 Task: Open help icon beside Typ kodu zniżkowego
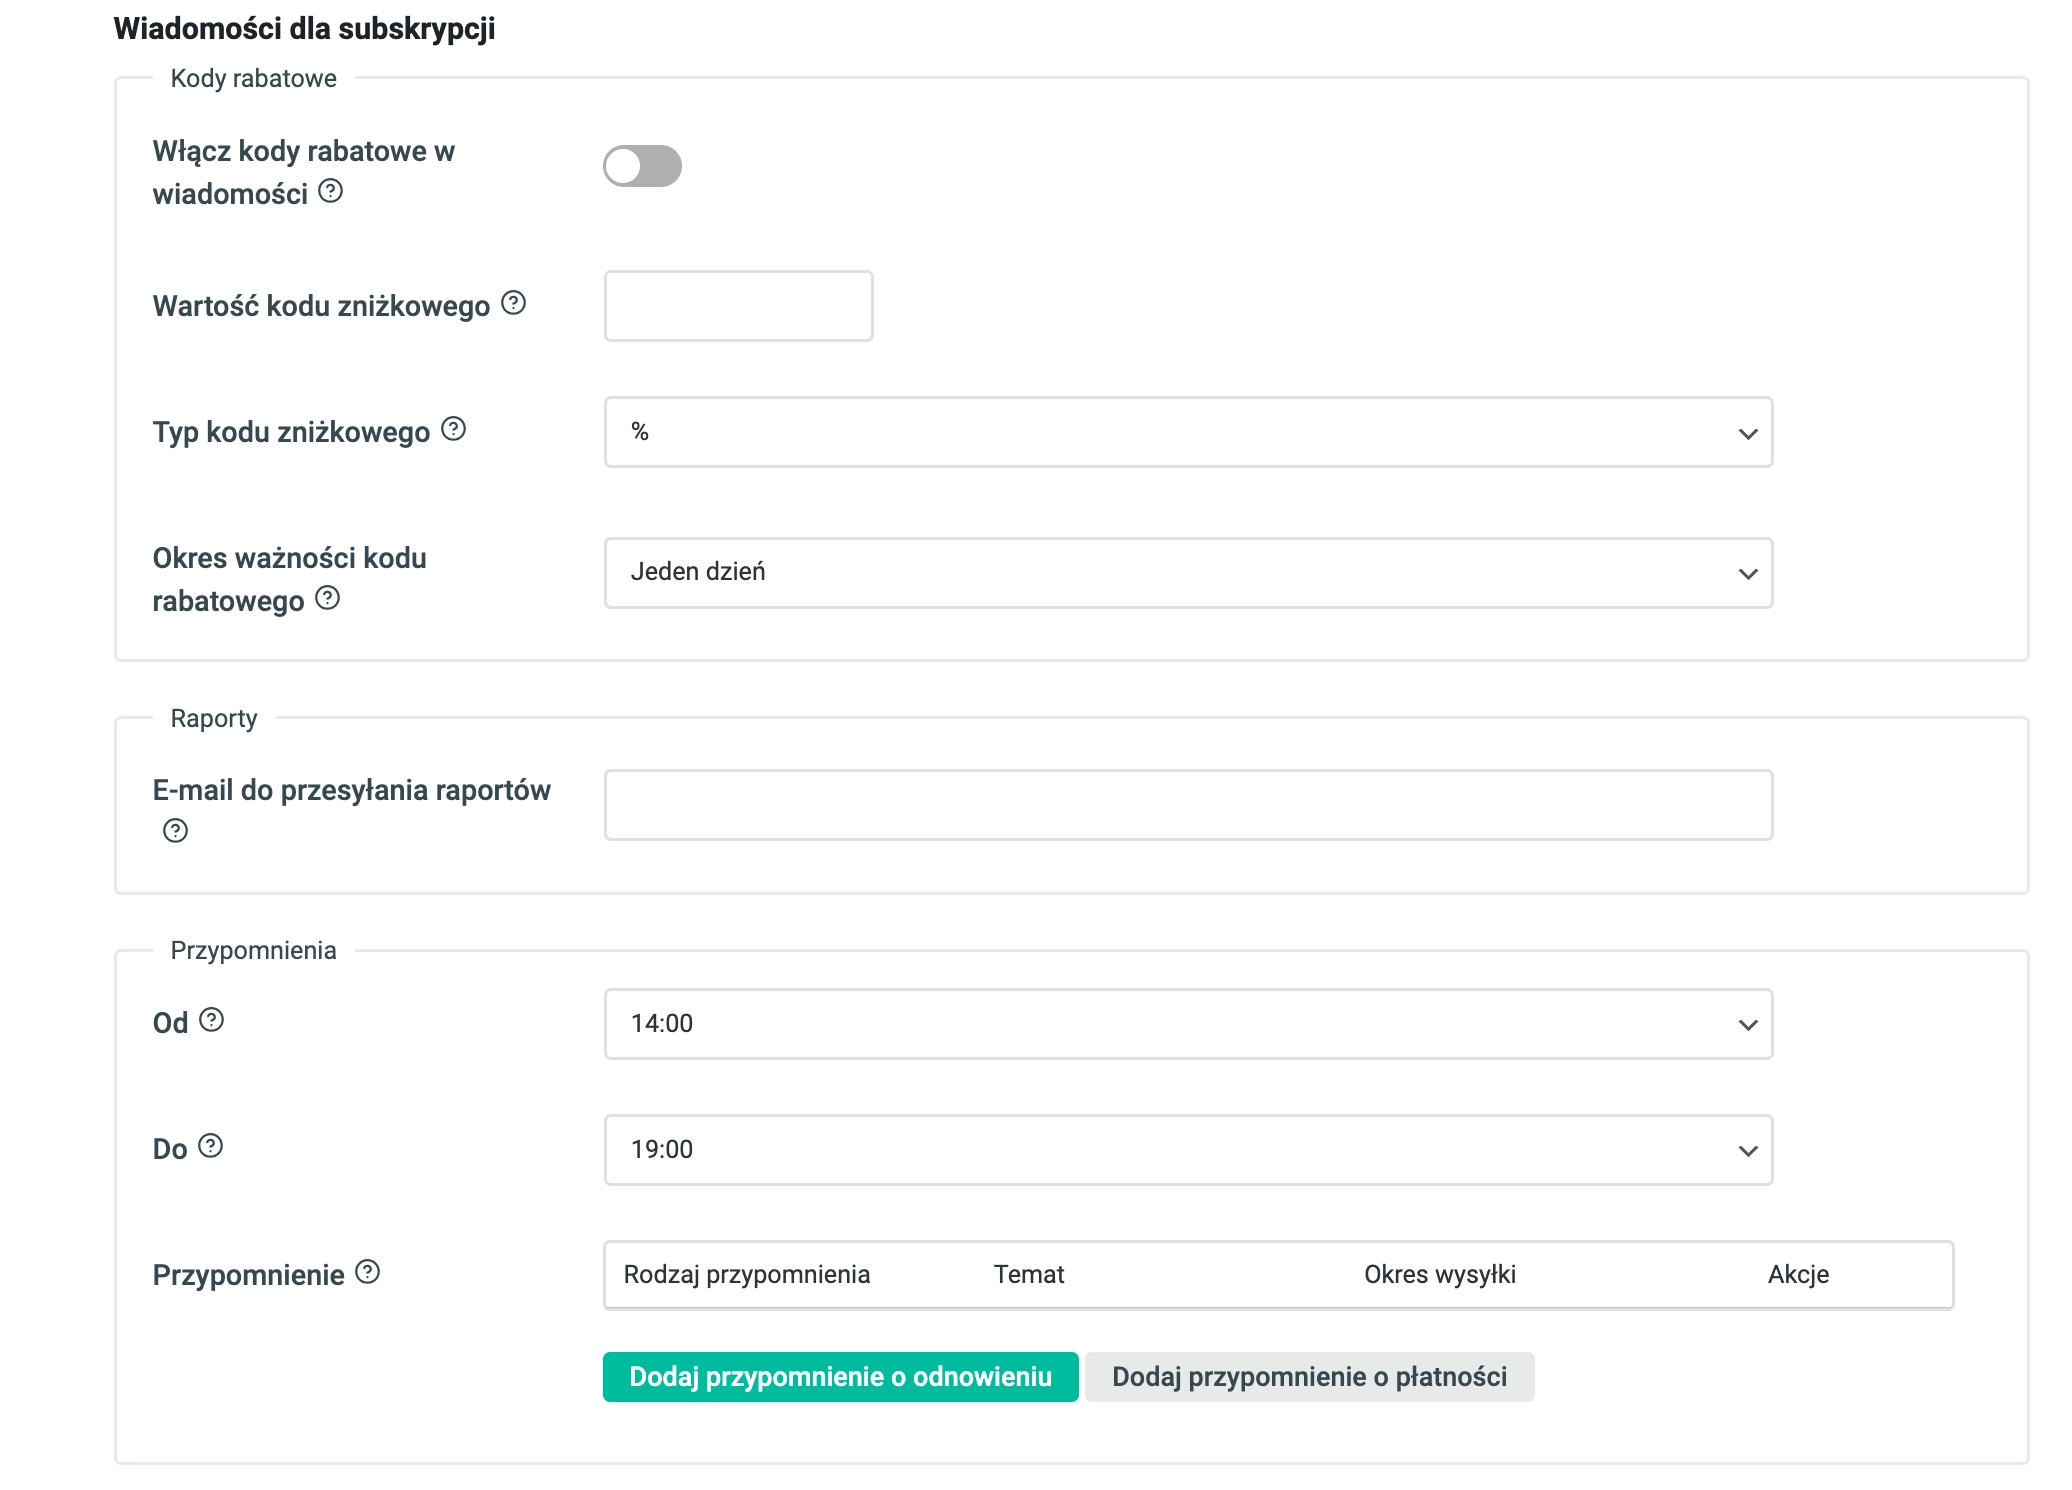(x=454, y=429)
